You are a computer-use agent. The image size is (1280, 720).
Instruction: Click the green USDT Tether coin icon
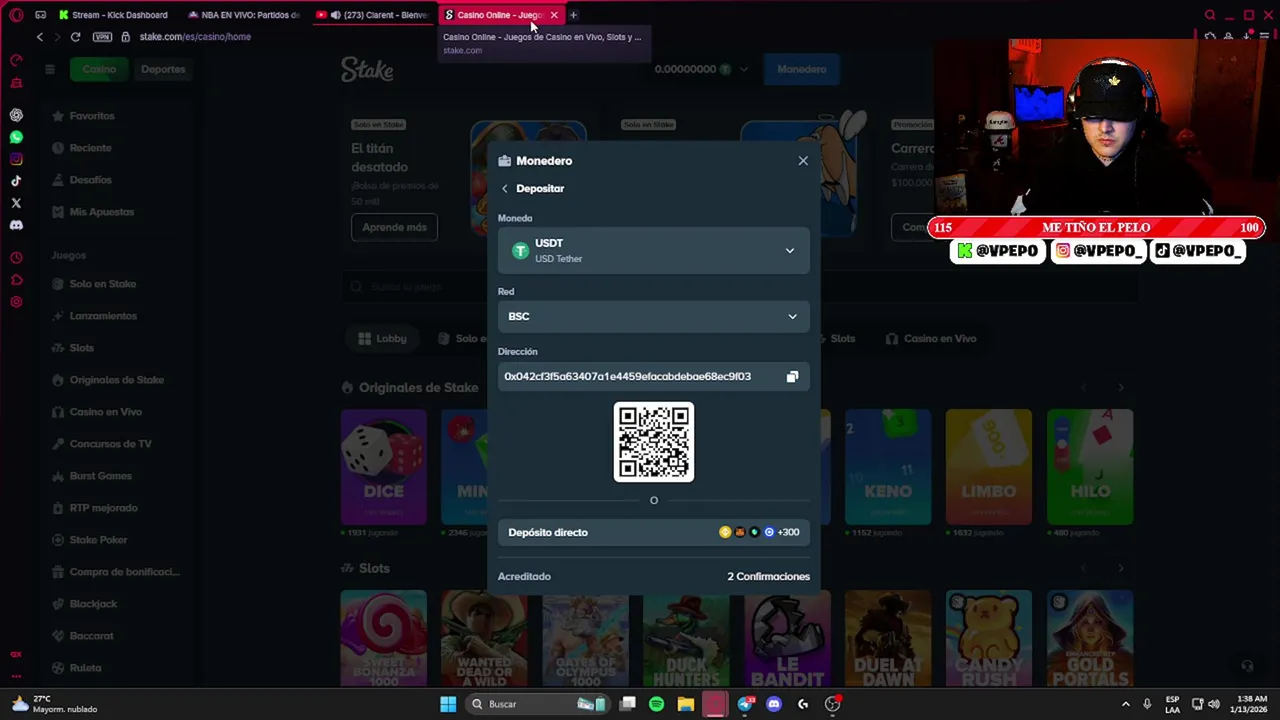pyautogui.click(x=520, y=251)
